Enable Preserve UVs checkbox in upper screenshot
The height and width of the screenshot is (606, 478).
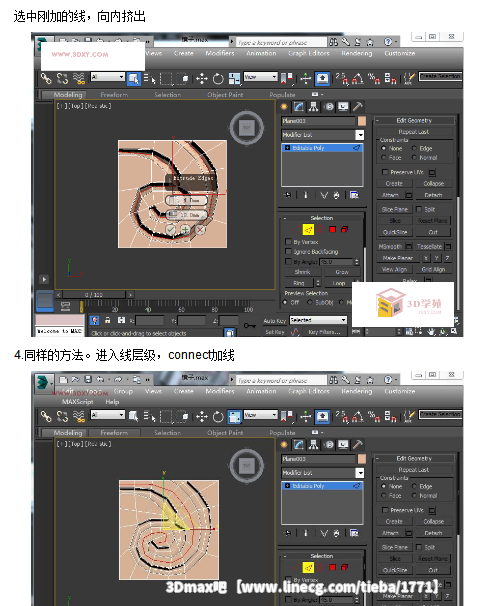385,172
